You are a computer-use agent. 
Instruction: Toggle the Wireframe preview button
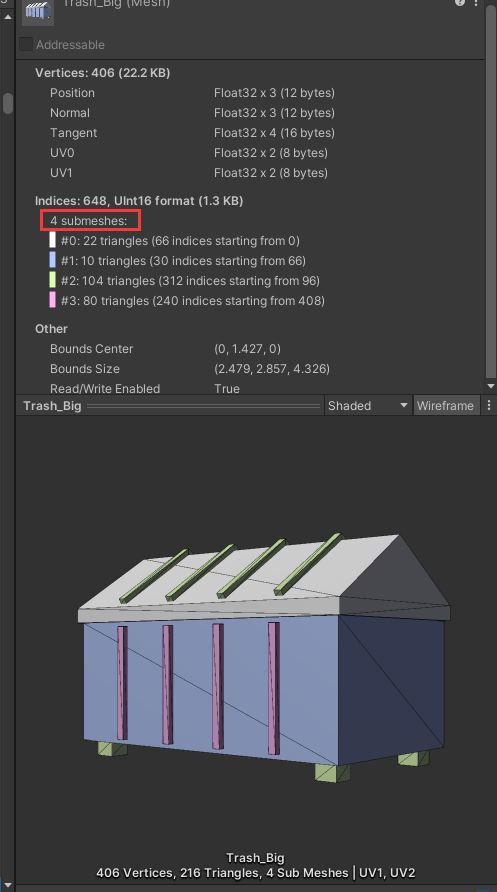[445, 406]
